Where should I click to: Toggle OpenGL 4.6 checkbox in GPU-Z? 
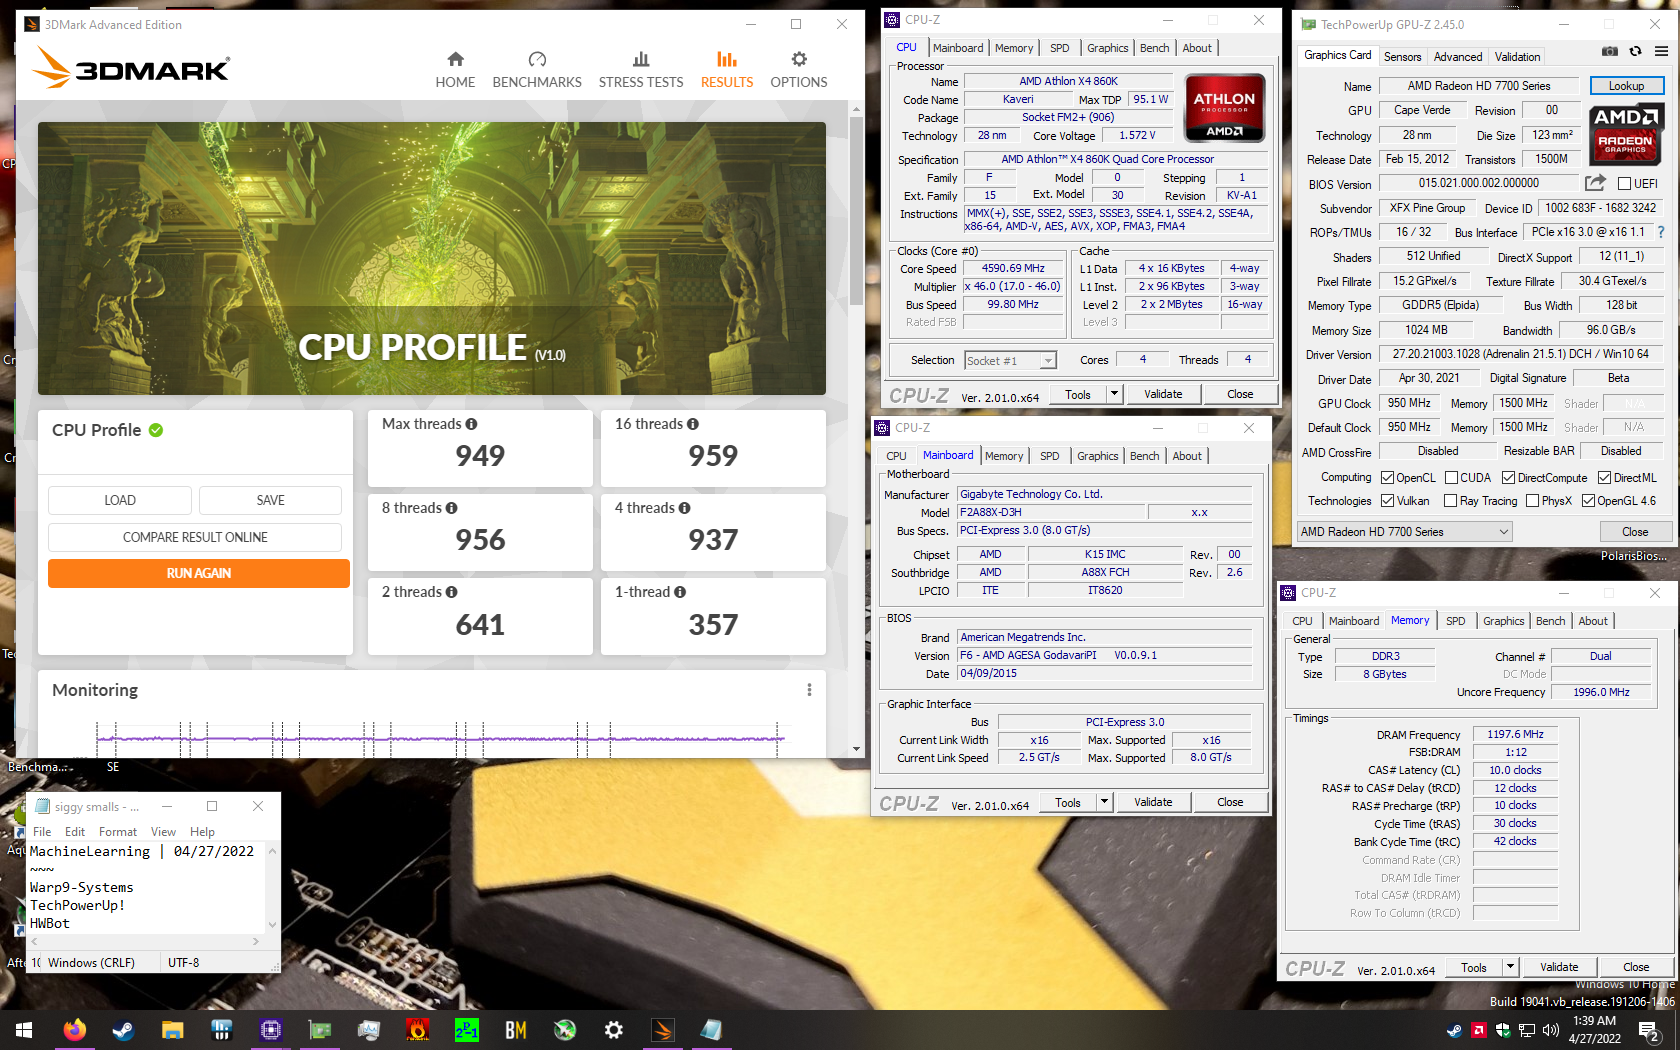click(x=1588, y=501)
